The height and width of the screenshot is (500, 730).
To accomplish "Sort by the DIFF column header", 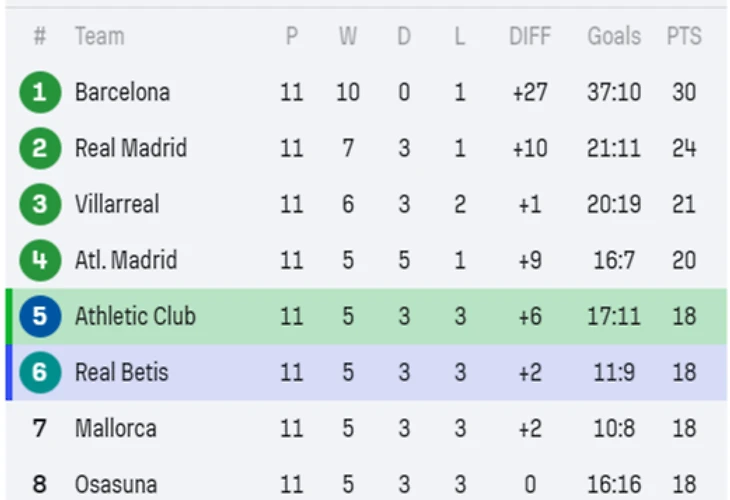I will point(529,36).
